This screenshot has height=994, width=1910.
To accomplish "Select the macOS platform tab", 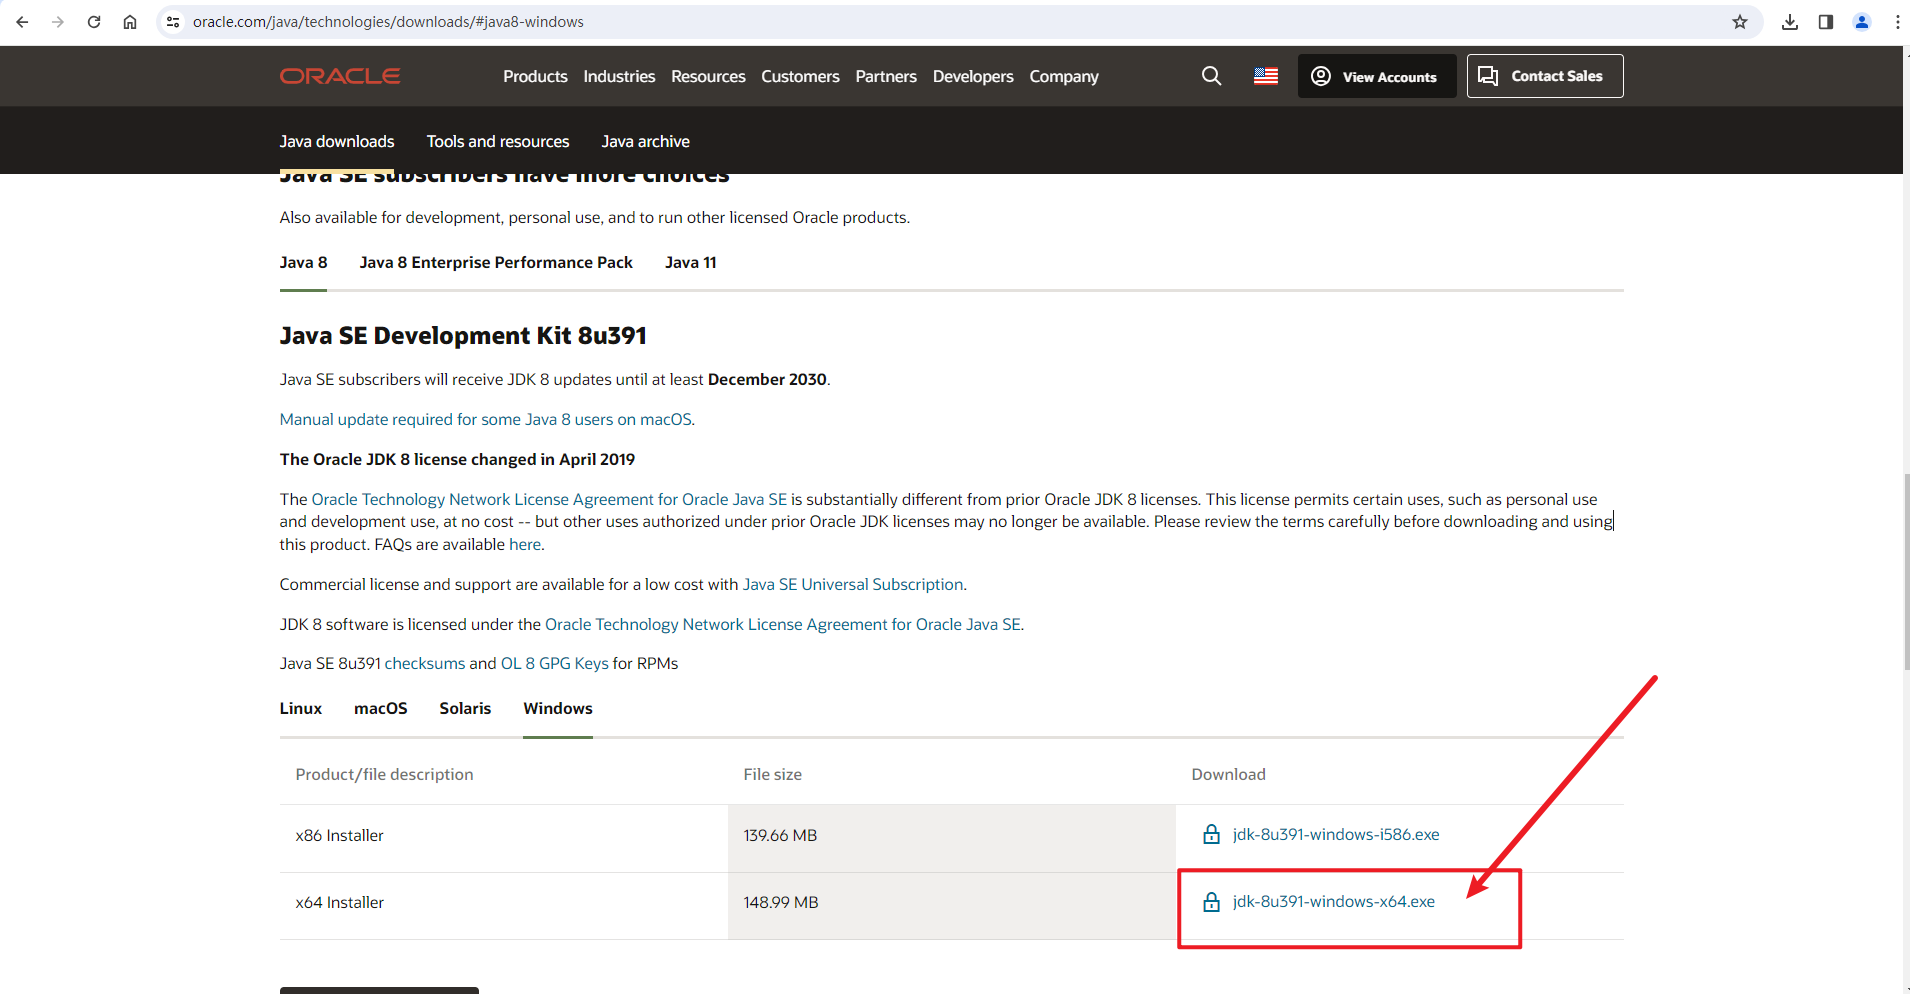I will 380,708.
